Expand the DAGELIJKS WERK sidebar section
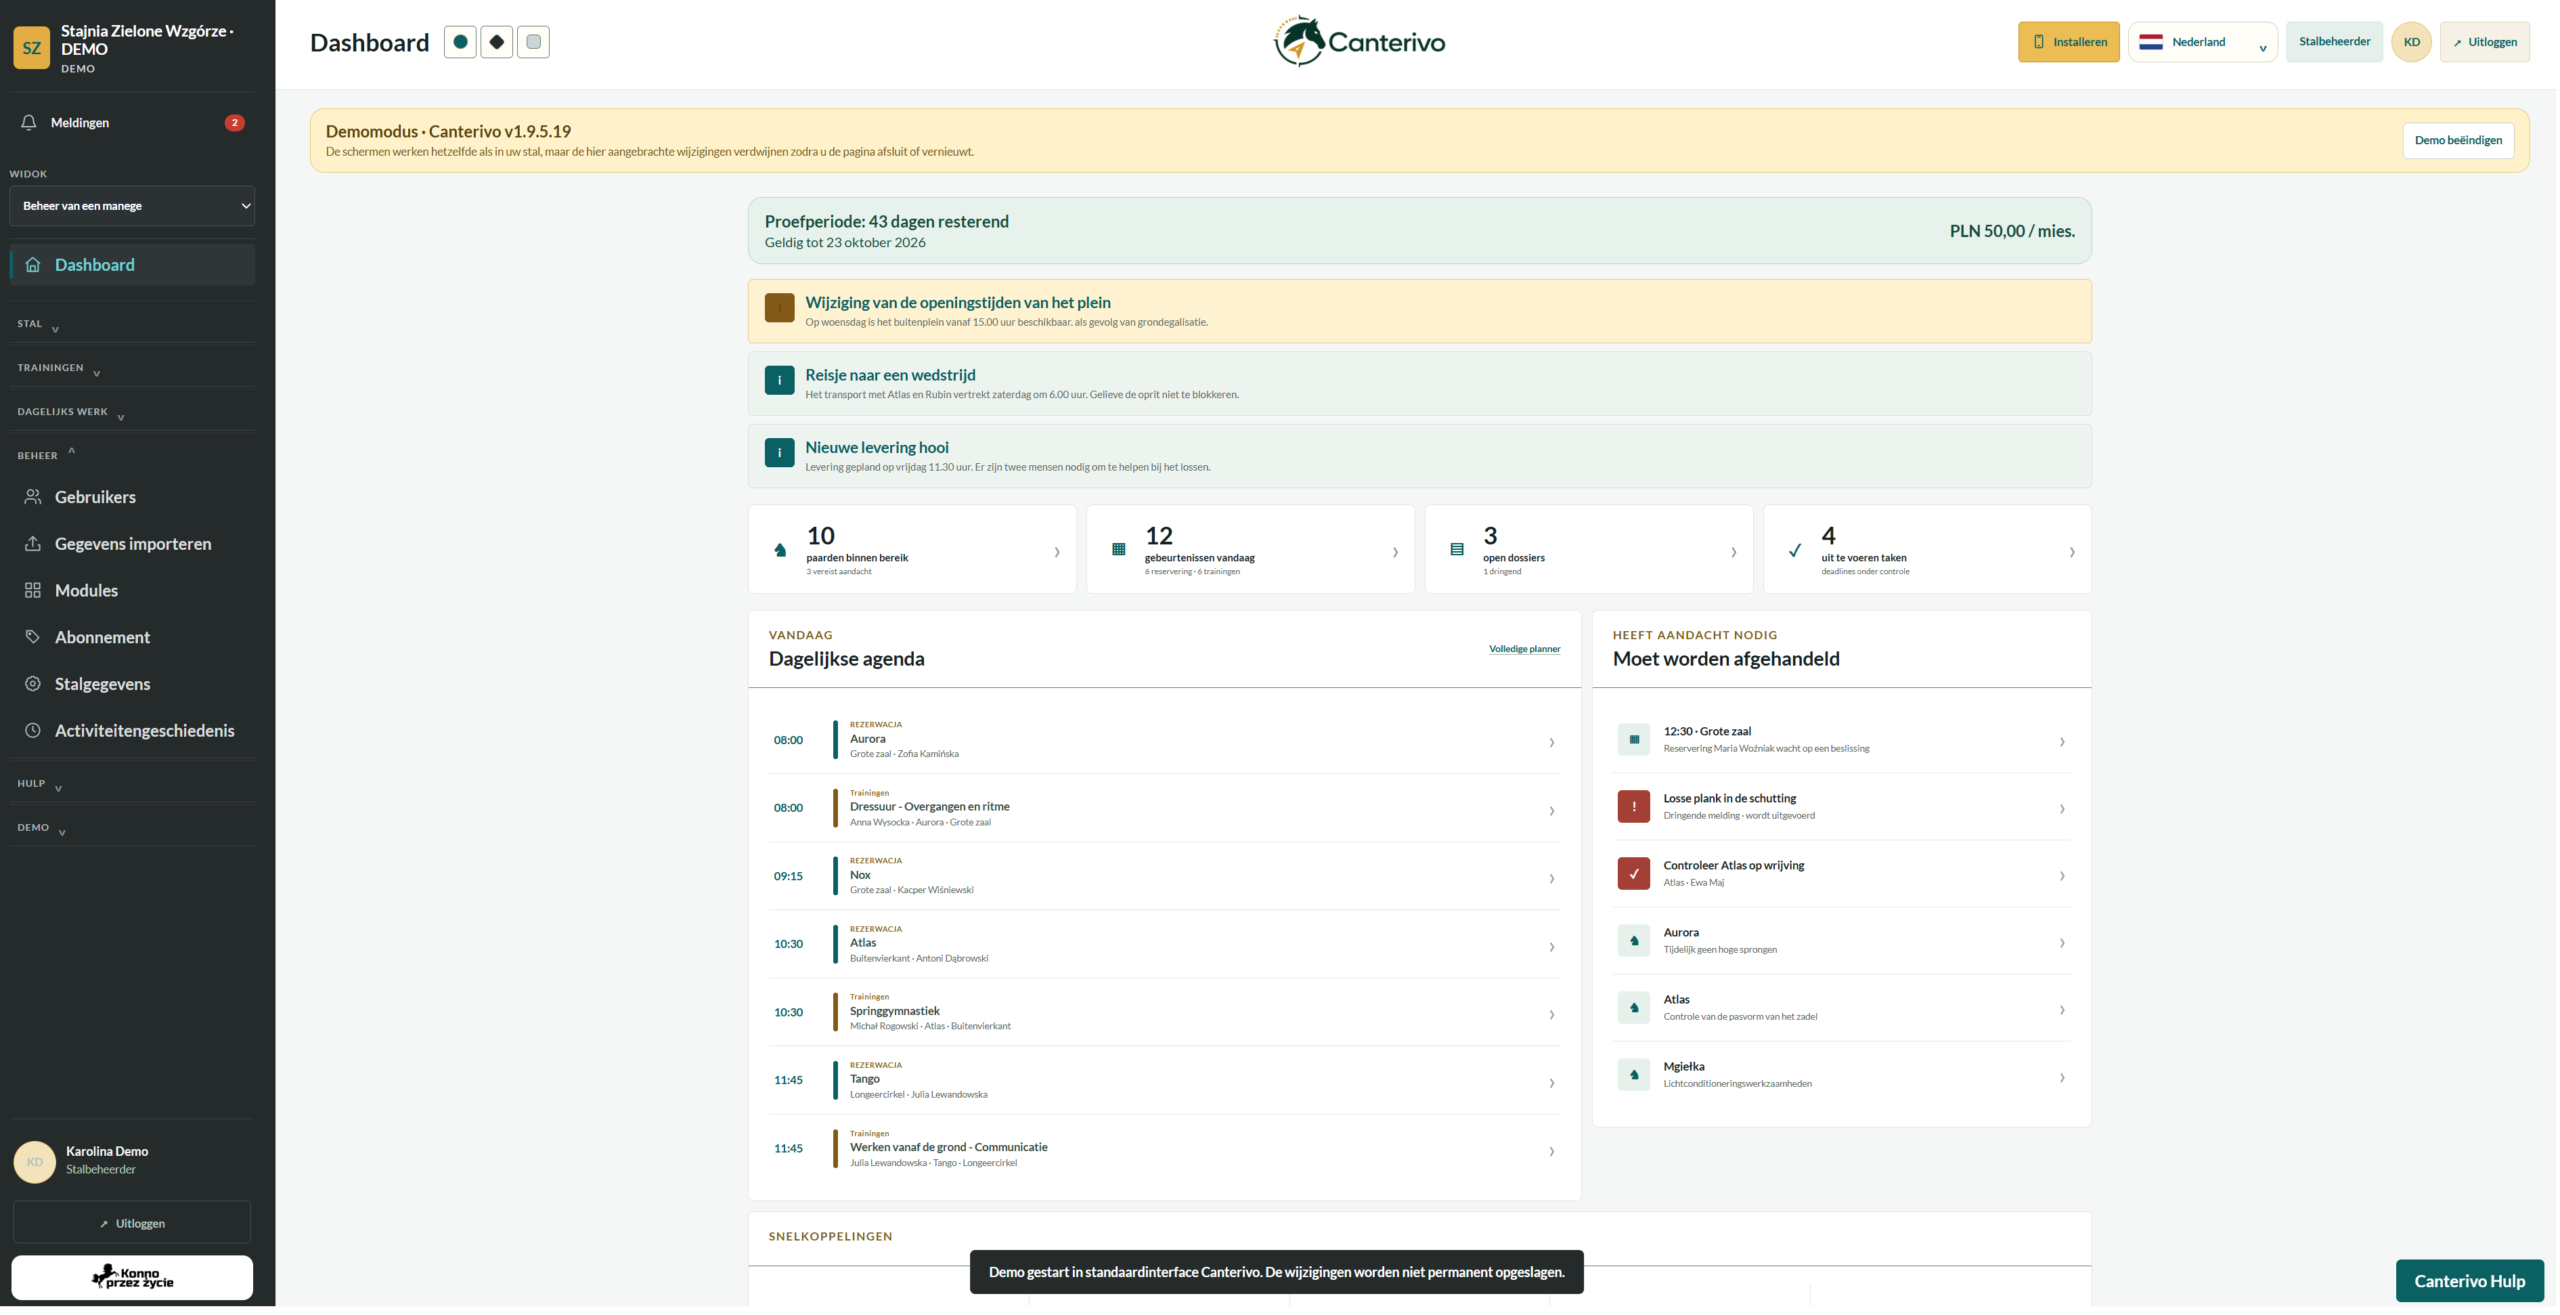The width and height of the screenshot is (2560, 1315). (132, 412)
